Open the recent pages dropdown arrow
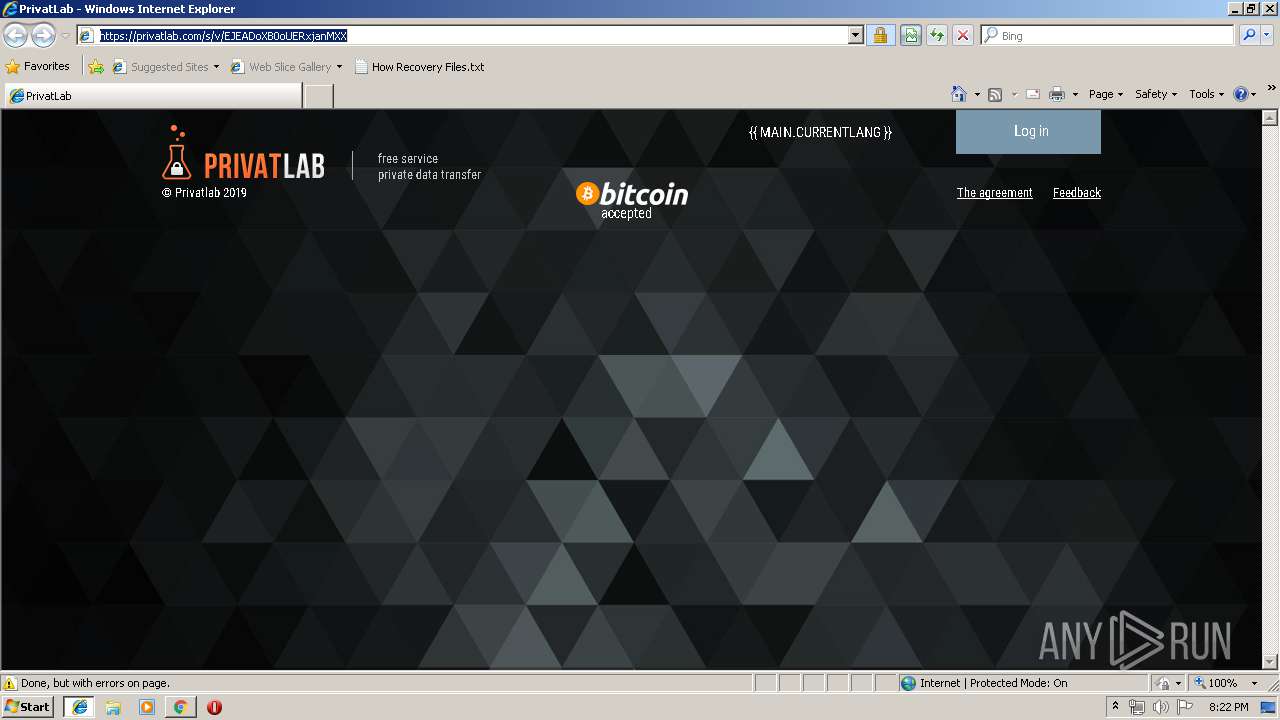This screenshot has height=720, width=1280. 65,36
